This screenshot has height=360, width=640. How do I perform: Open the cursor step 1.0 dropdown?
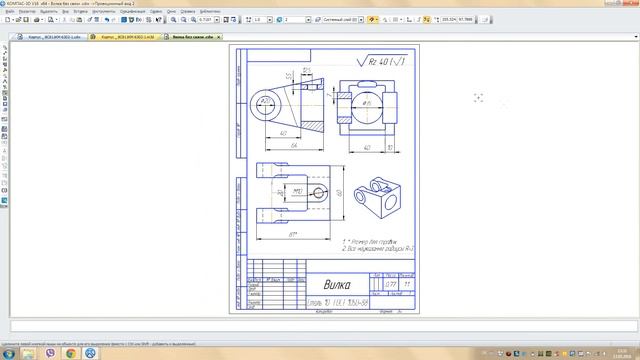[270, 20]
